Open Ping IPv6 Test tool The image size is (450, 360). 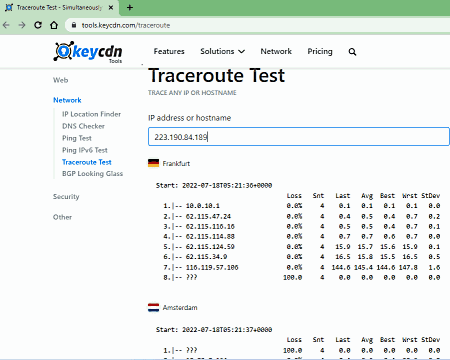[x=85, y=150]
